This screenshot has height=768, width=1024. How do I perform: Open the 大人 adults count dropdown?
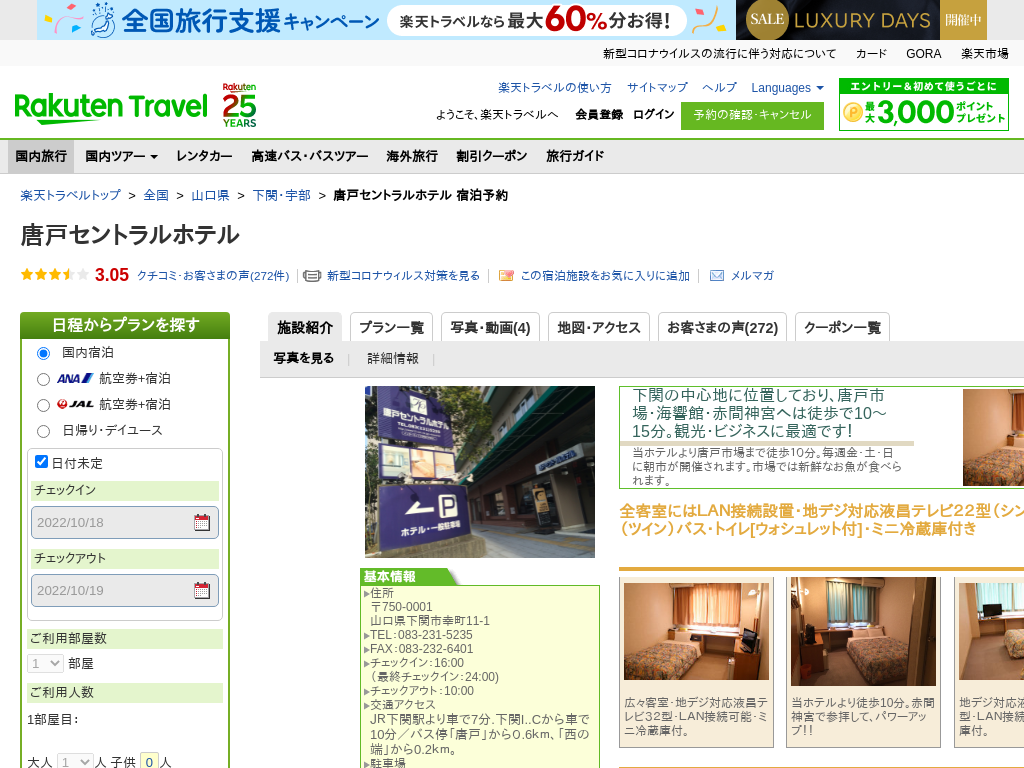[75, 761]
